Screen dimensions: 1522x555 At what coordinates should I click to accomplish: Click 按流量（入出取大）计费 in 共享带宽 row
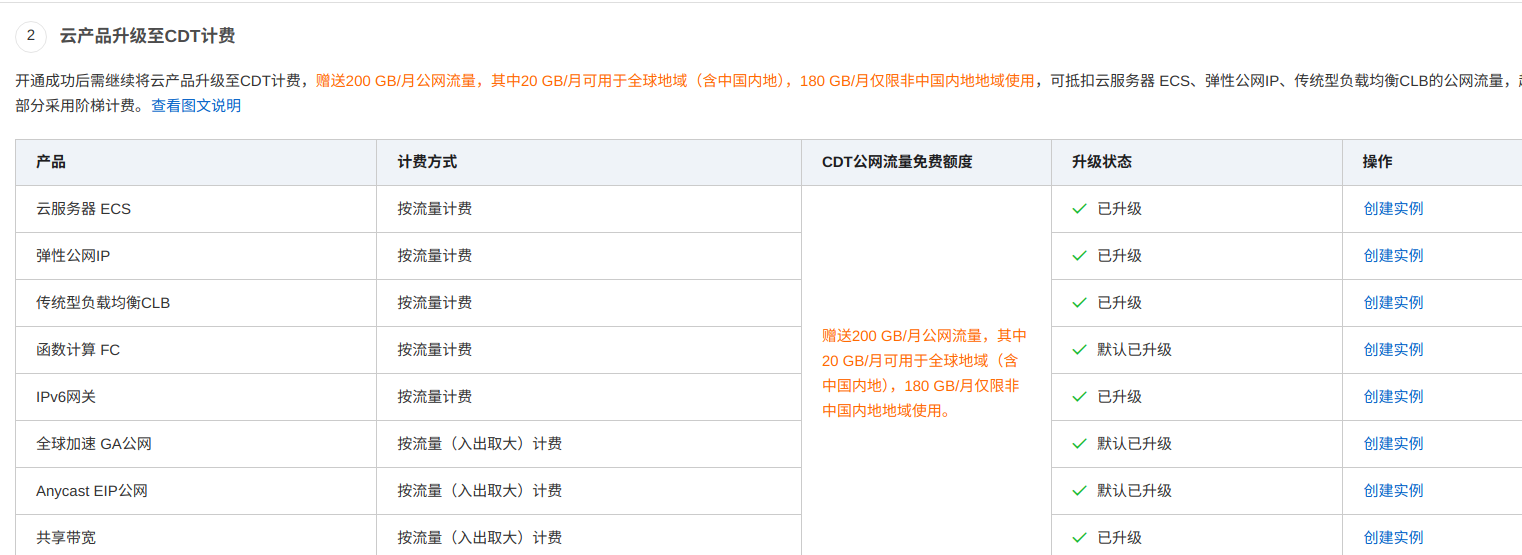(479, 538)
